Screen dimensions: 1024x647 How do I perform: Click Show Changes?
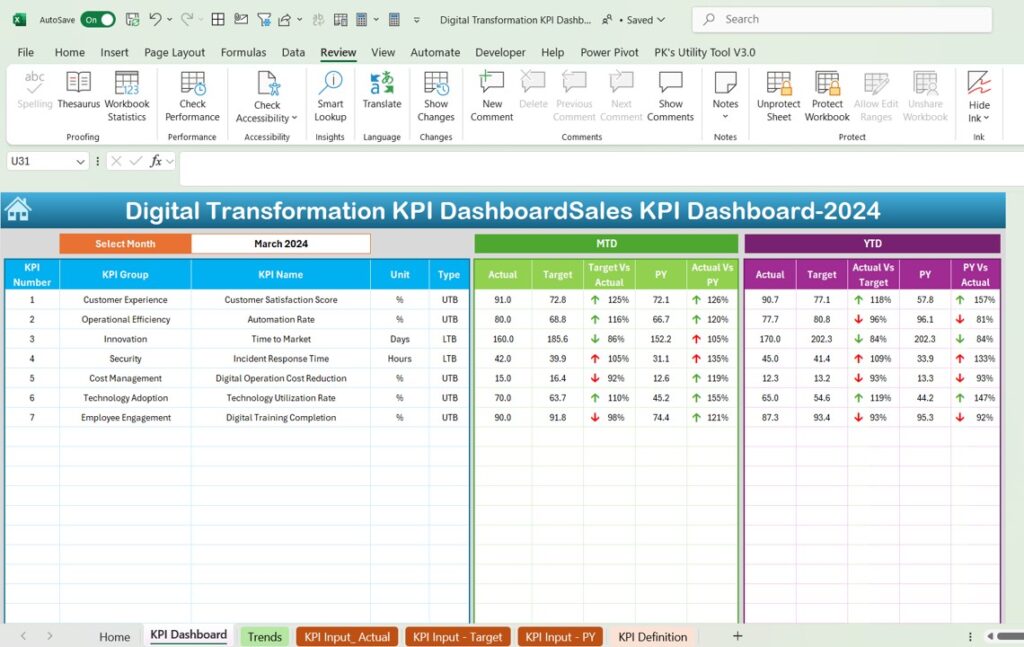tap(436, 97)
